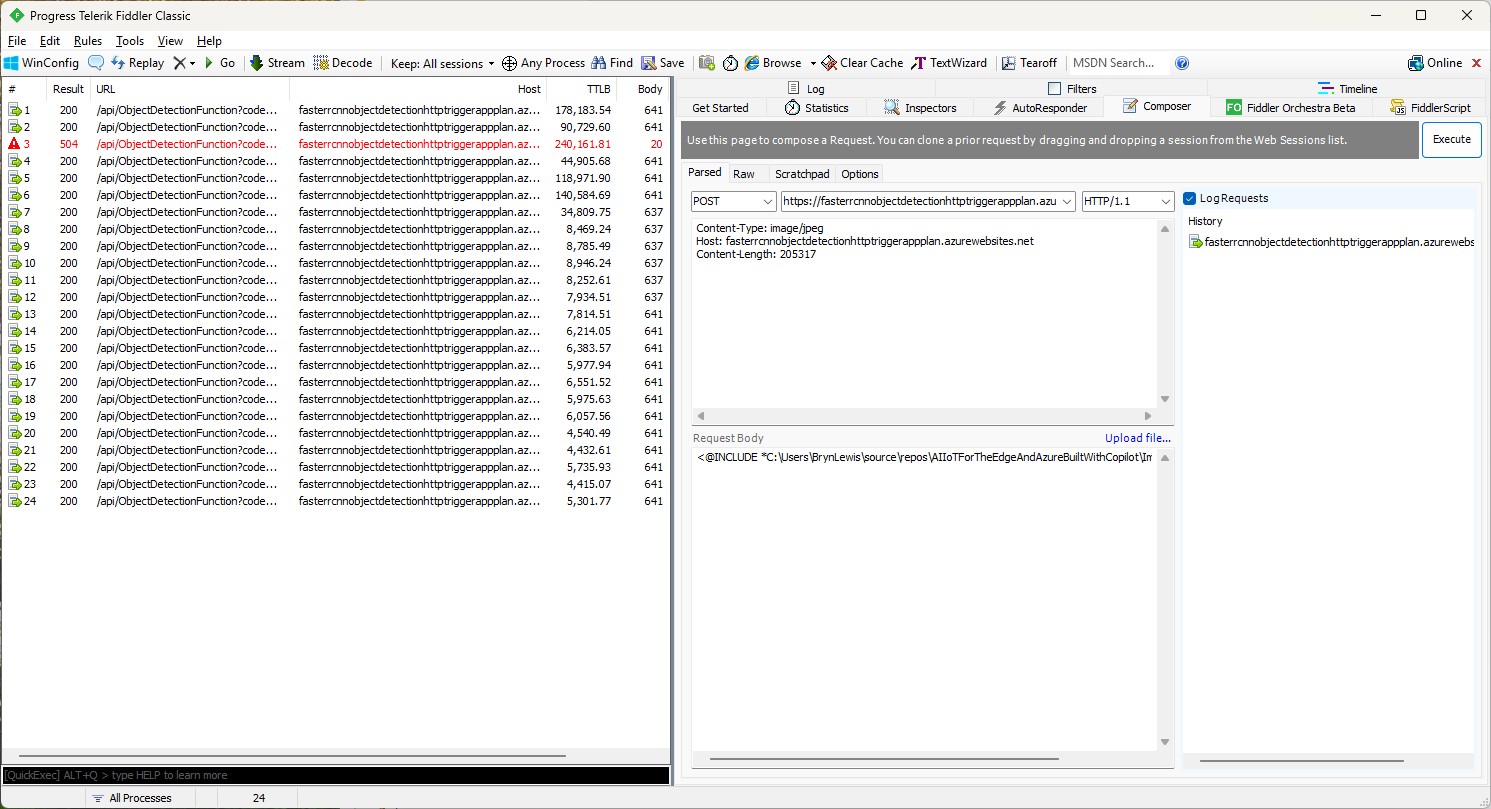Toggle the Filters tab checkbox
Screen dimensions: 1491x809
(x=1054, y=89)
